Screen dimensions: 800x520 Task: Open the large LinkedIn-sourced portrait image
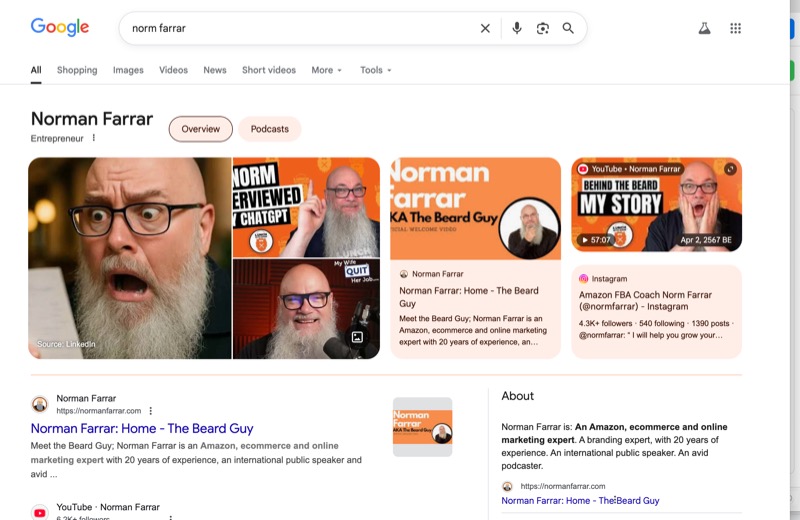point(130,258)
